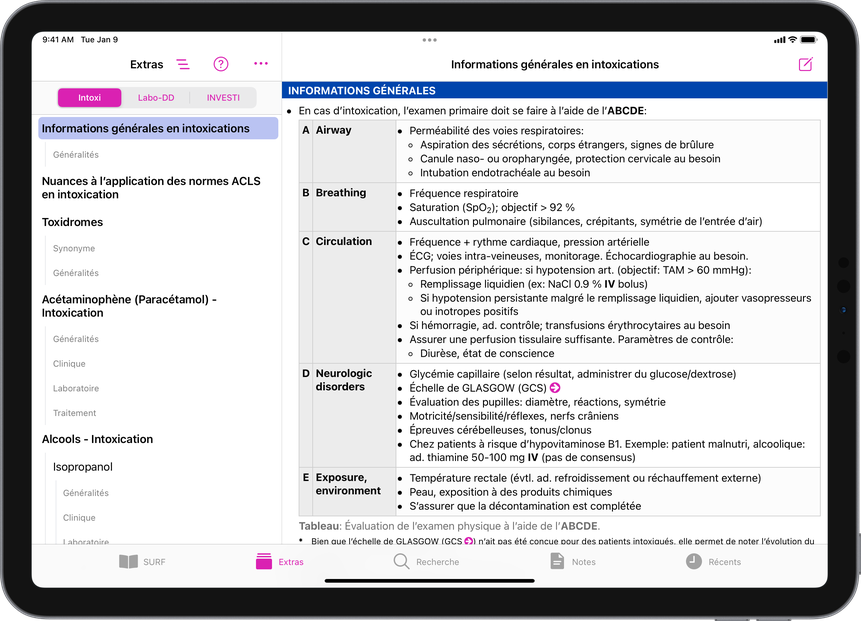Open the SURF tab label
Viewport: 861px width, 621px height.
154,562
